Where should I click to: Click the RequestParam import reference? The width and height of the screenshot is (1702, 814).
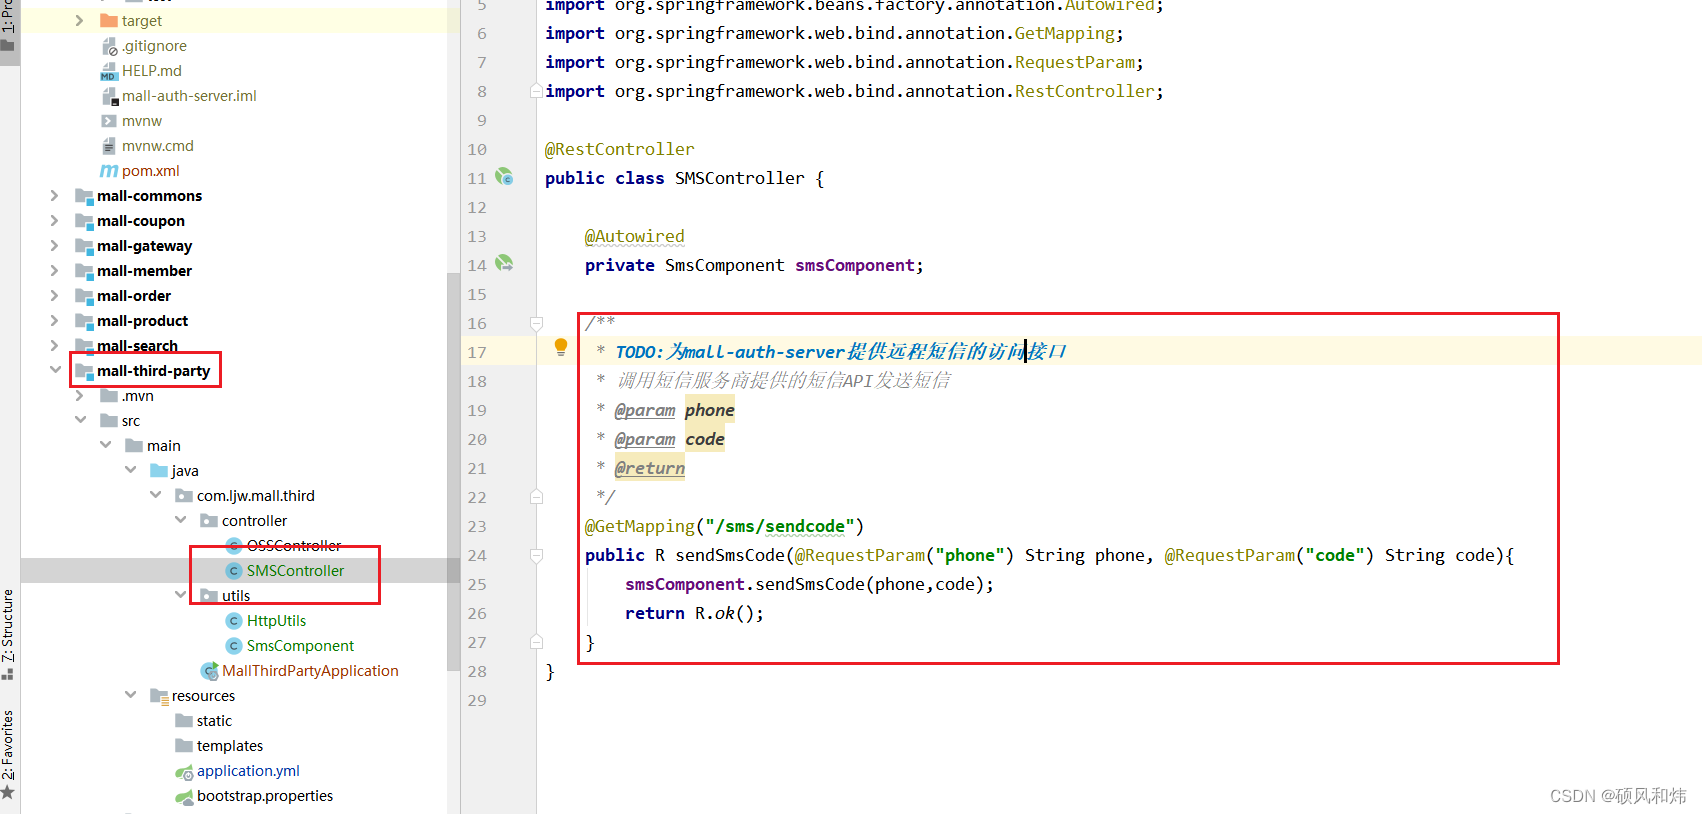1074,62
